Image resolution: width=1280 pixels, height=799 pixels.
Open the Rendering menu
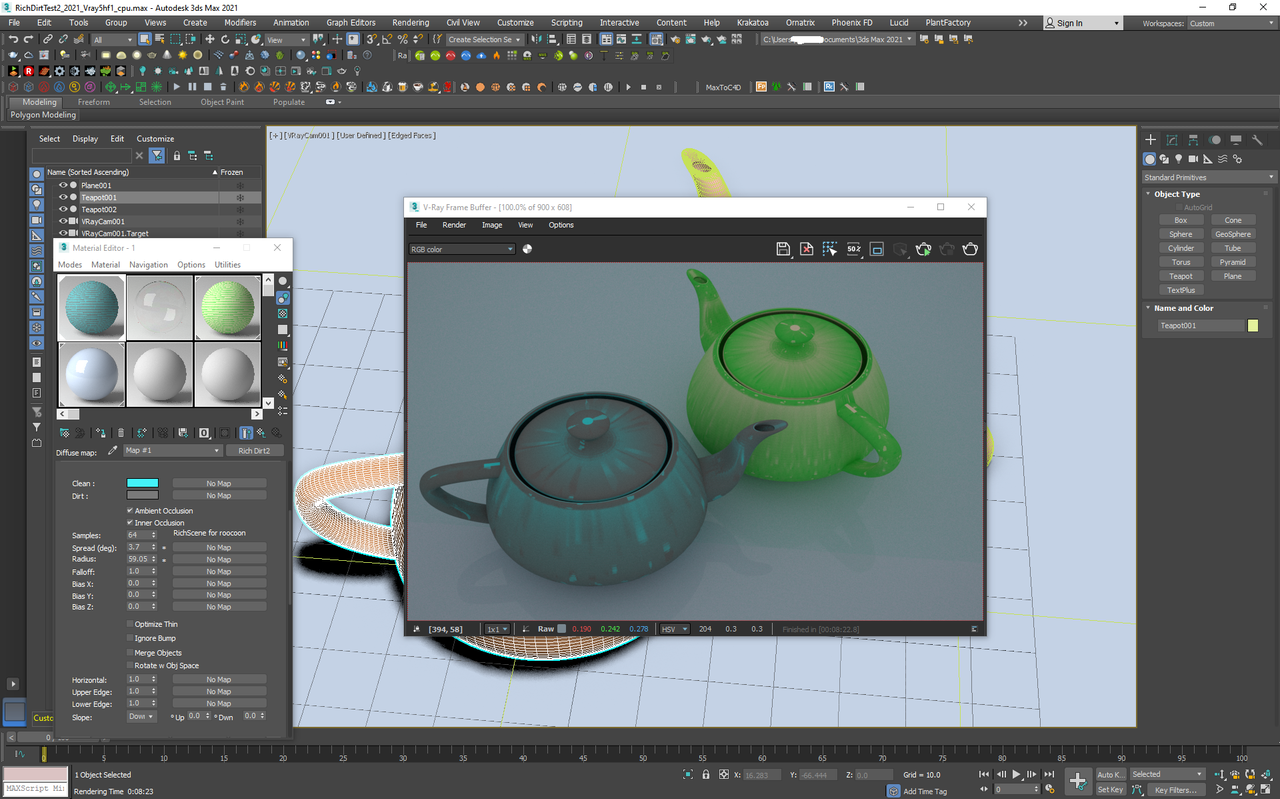point(410,22)
